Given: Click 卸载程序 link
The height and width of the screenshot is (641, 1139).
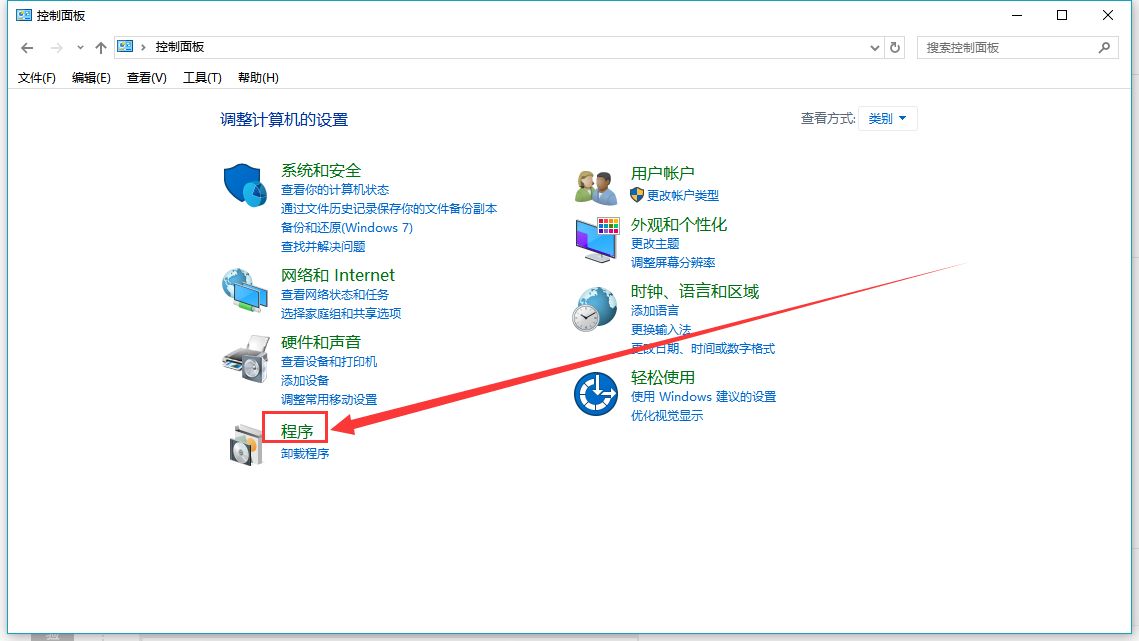Looking at the screenshot, I should click(x=304, y=453).
